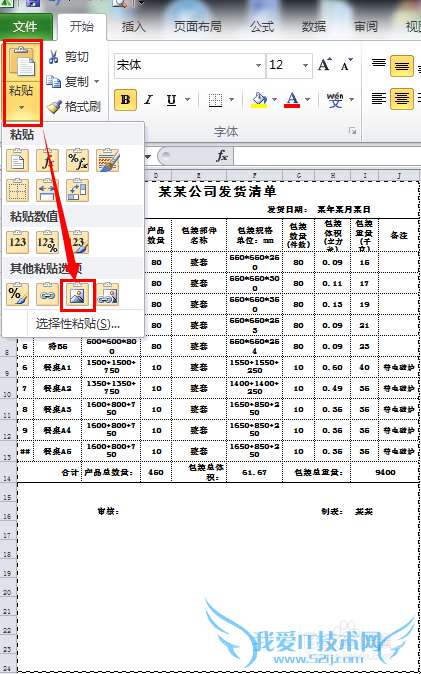Click the cell 1350+1350+750

(x=111, y=388)
